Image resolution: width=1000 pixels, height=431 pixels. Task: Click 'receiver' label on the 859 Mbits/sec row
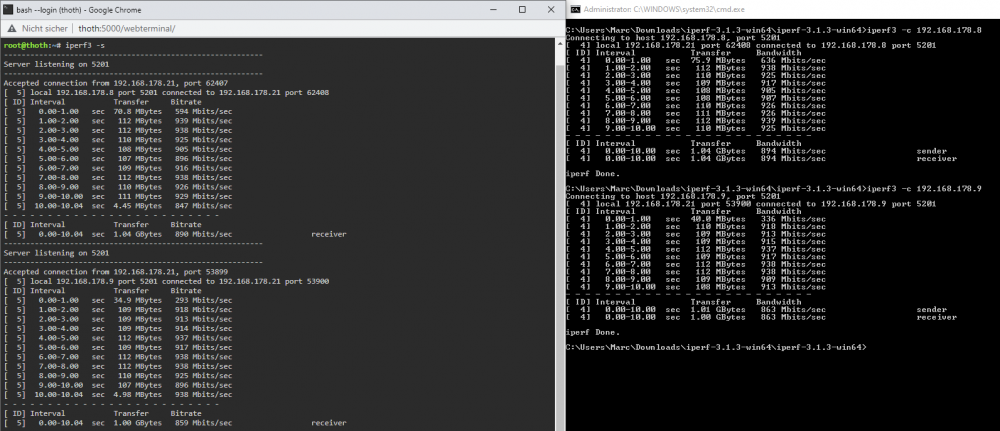(329, 423)
